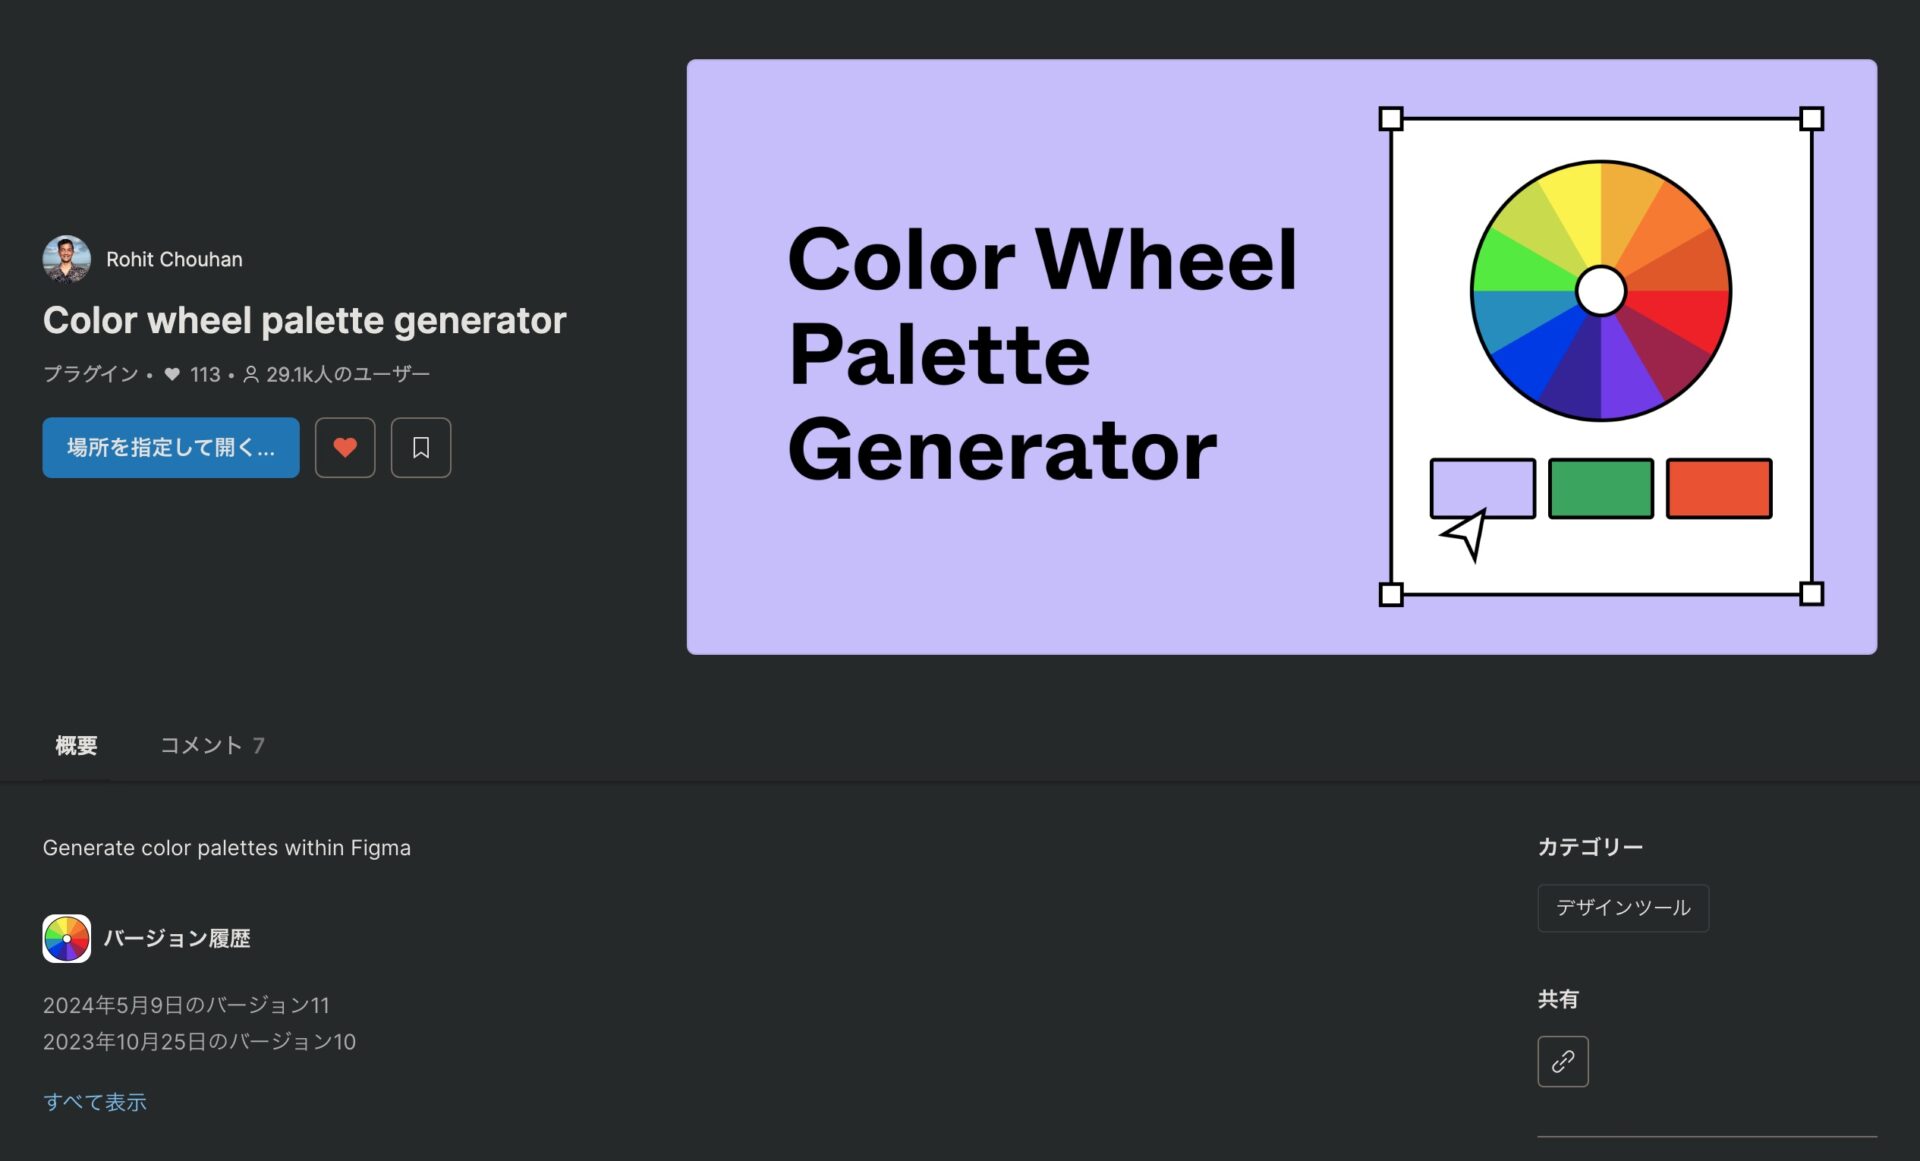This screenshot has width=1920, height=1161.
Task: Select the 概要 tab
Action: [x=76, y=745]
